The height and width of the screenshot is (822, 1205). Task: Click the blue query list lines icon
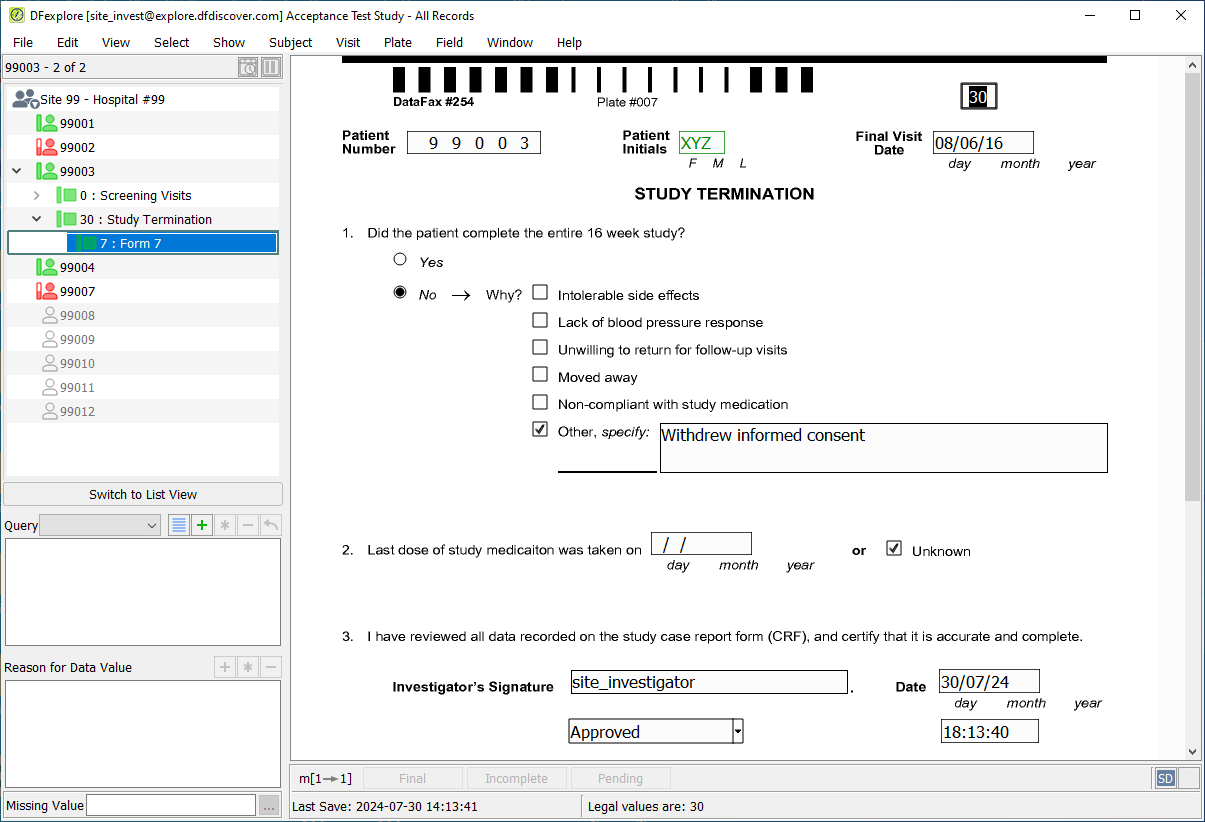[179, 525]
